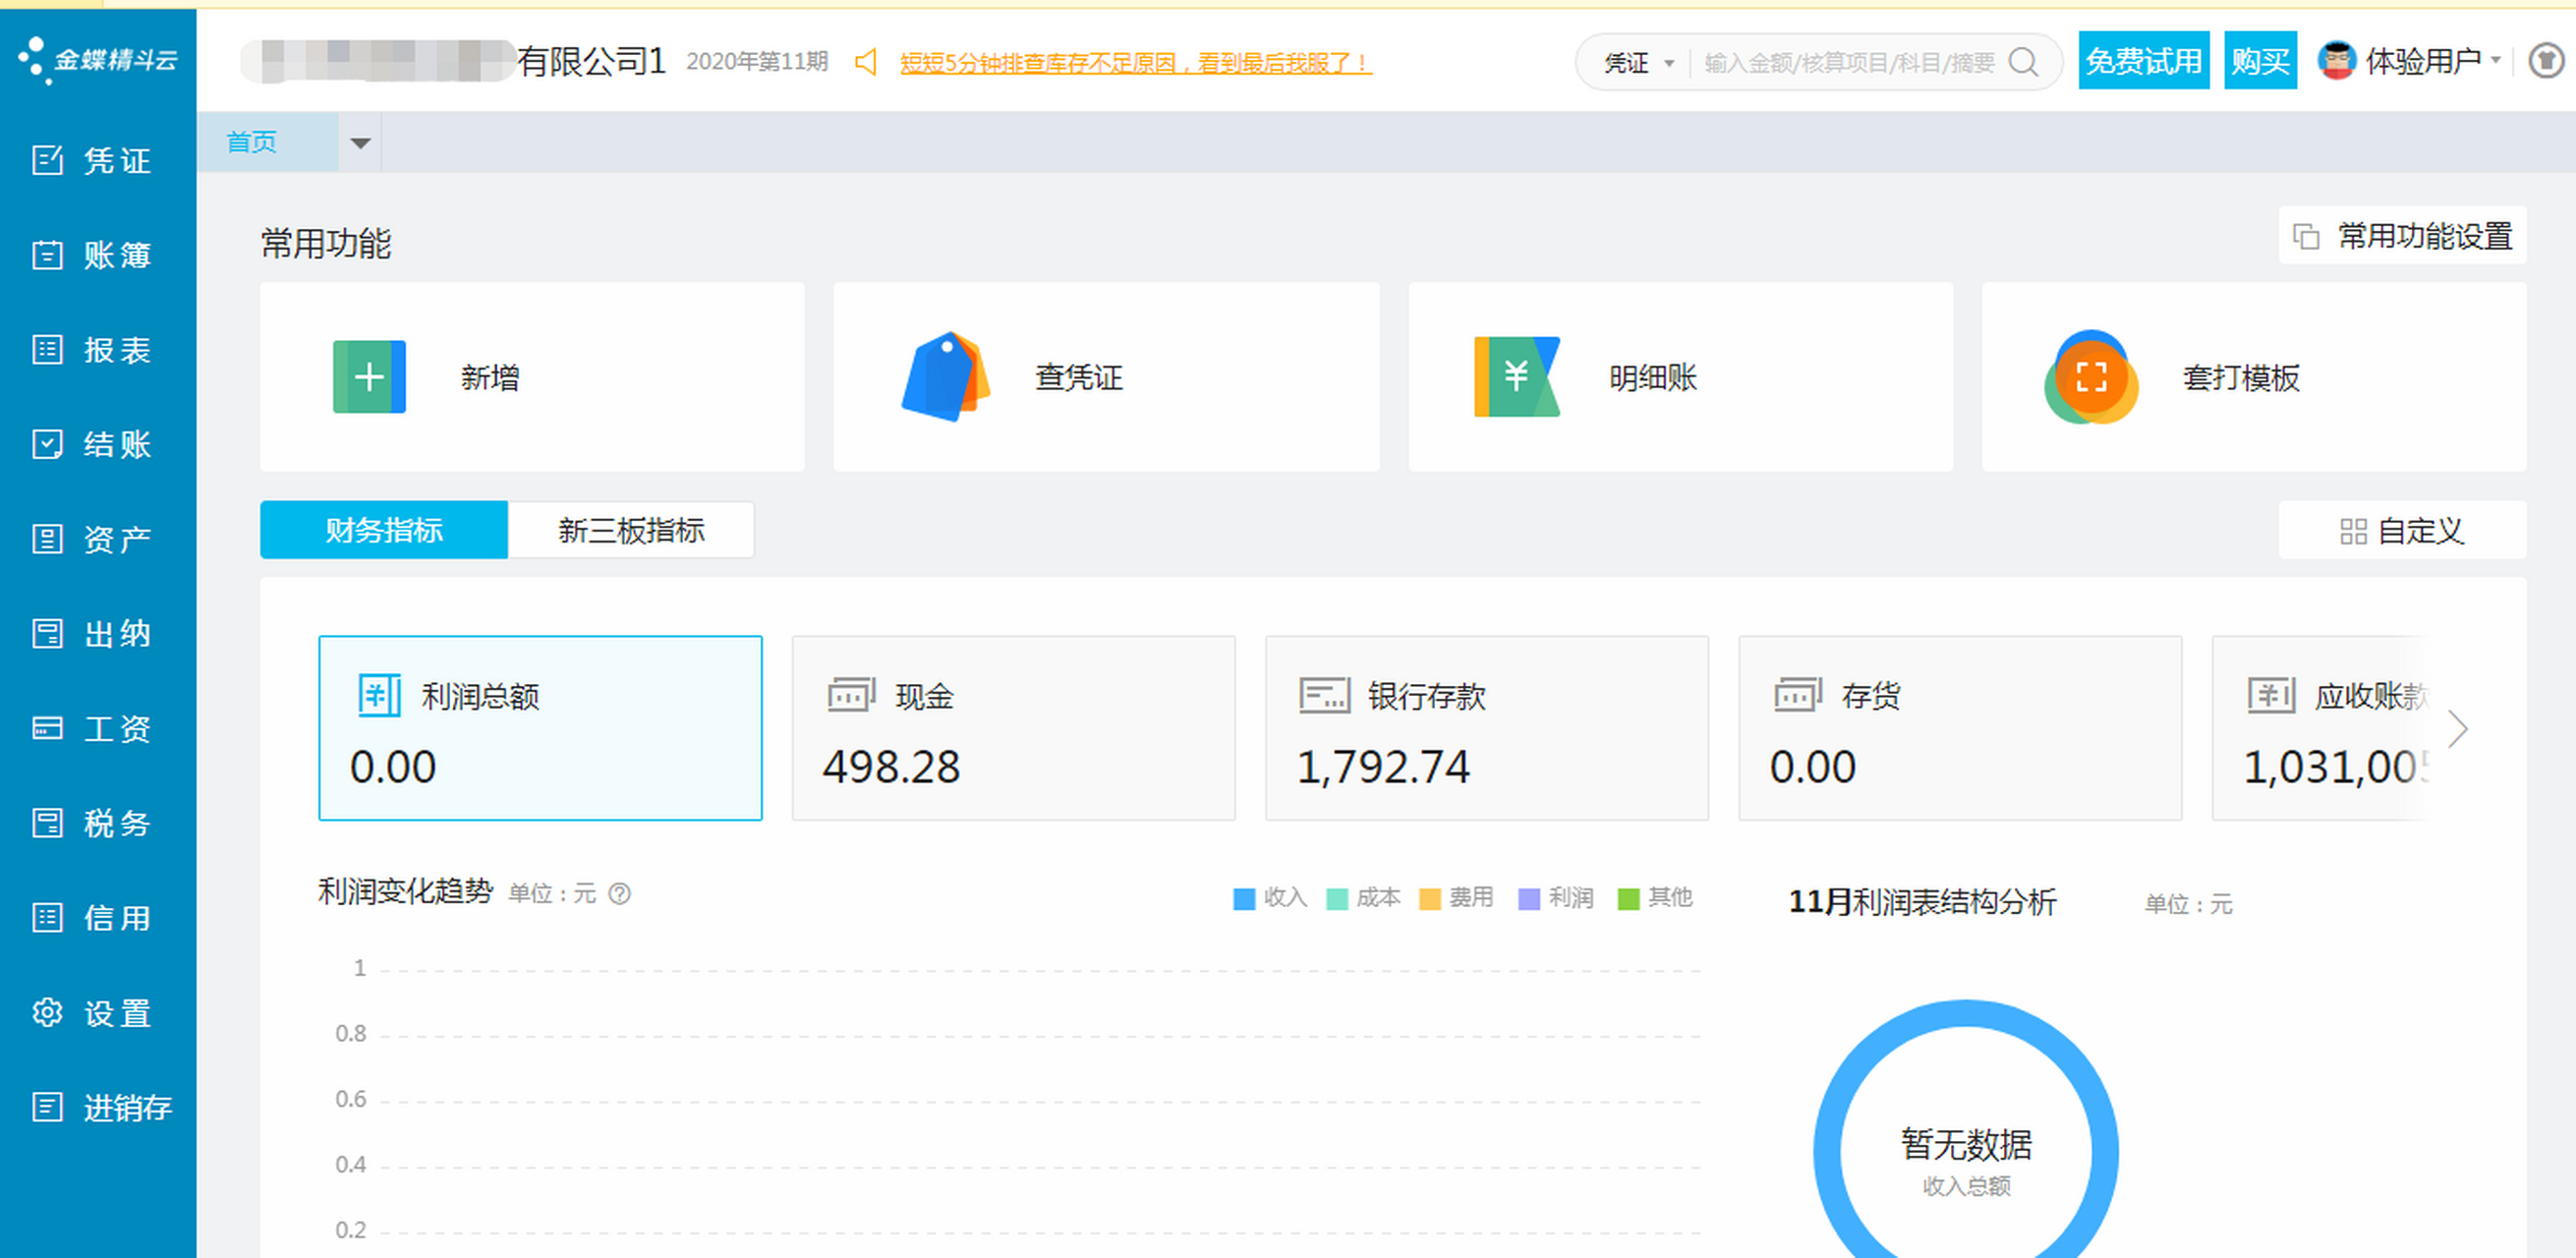The image size is (2576, 1258).
Task: Open the 进销存 sidebar menu
Action: [100, 1107]
